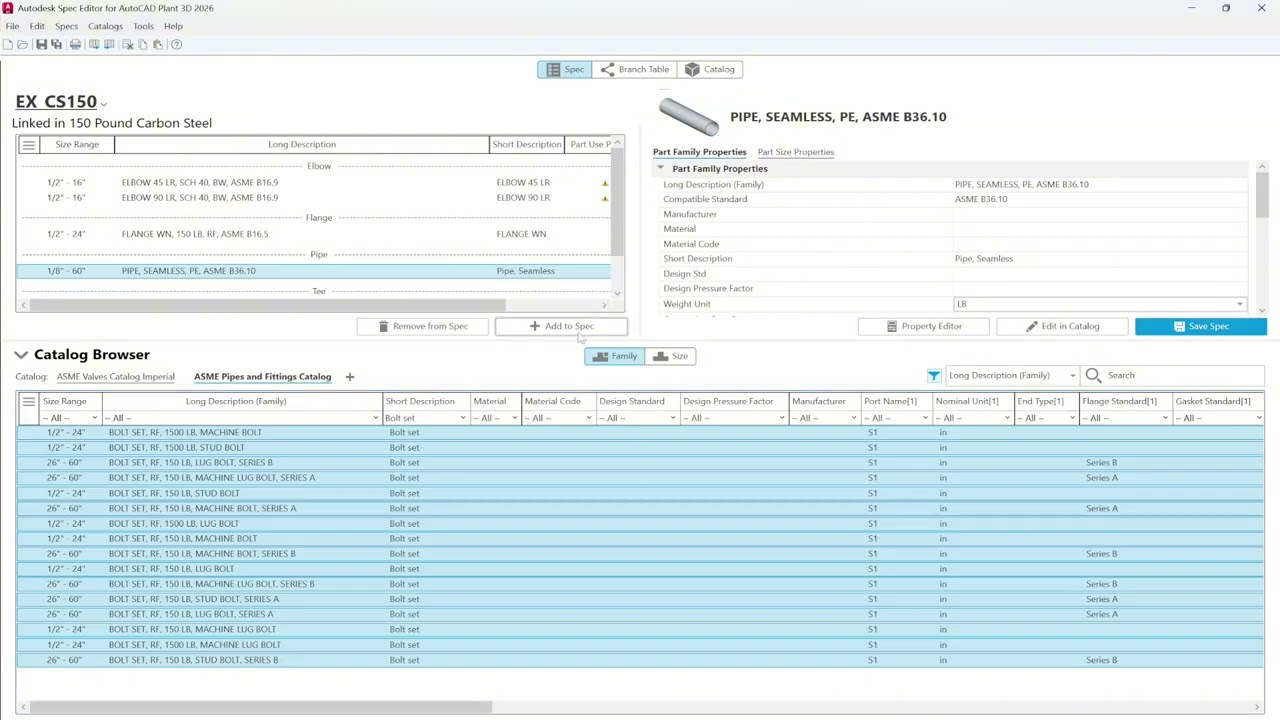The height and width of the screenshot is (720, 1280).
Task: Click Add to Spec button
Action: 561,326
